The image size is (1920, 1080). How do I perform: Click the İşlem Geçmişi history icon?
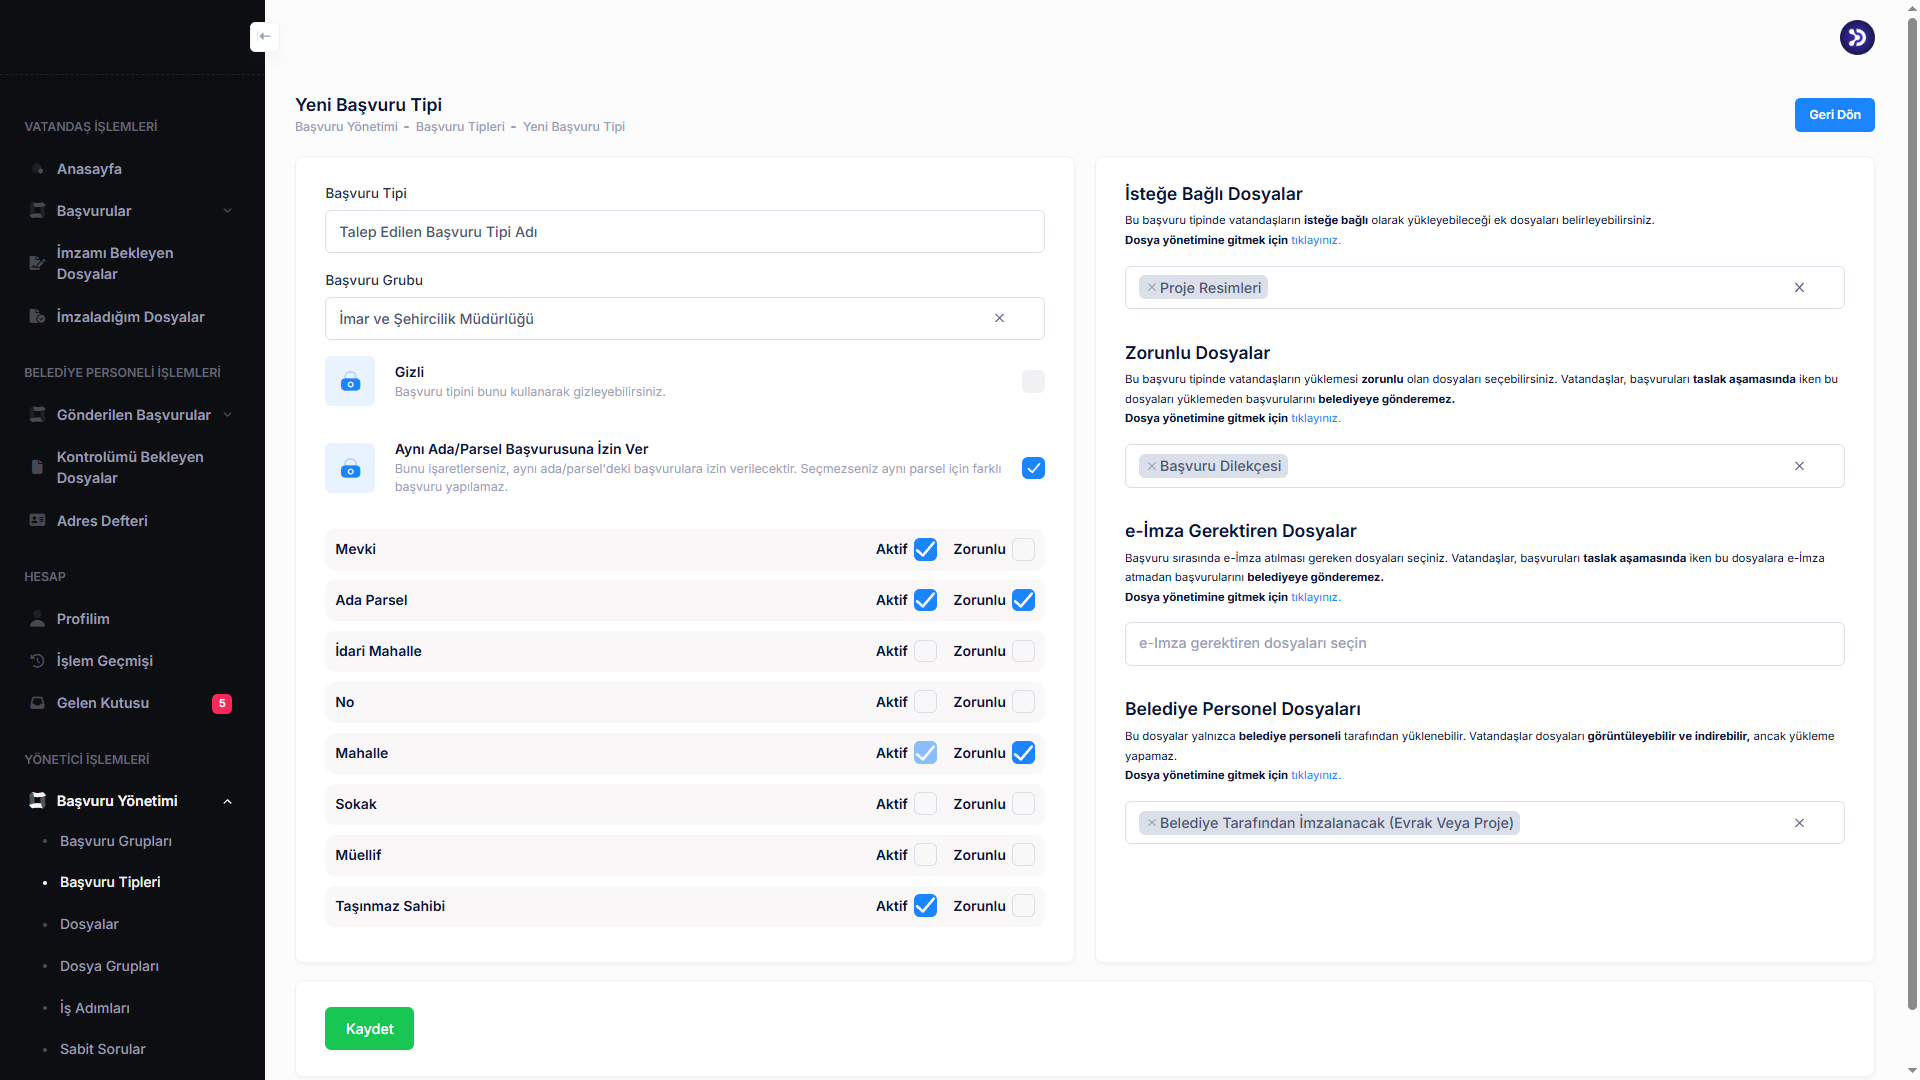(37, 661)
